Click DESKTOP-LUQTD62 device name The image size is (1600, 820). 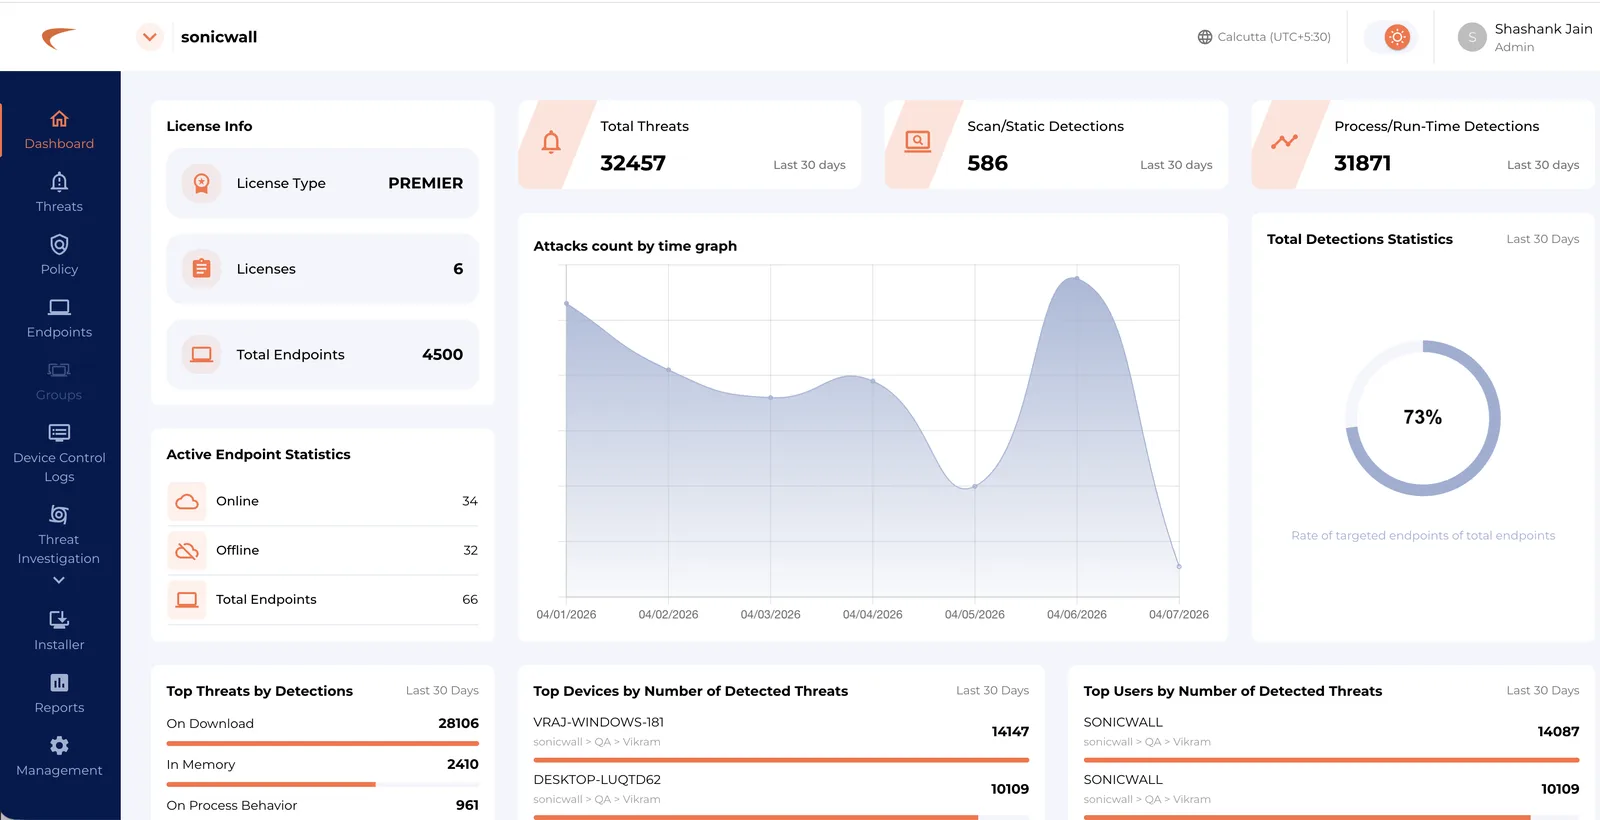pos(597,780)
